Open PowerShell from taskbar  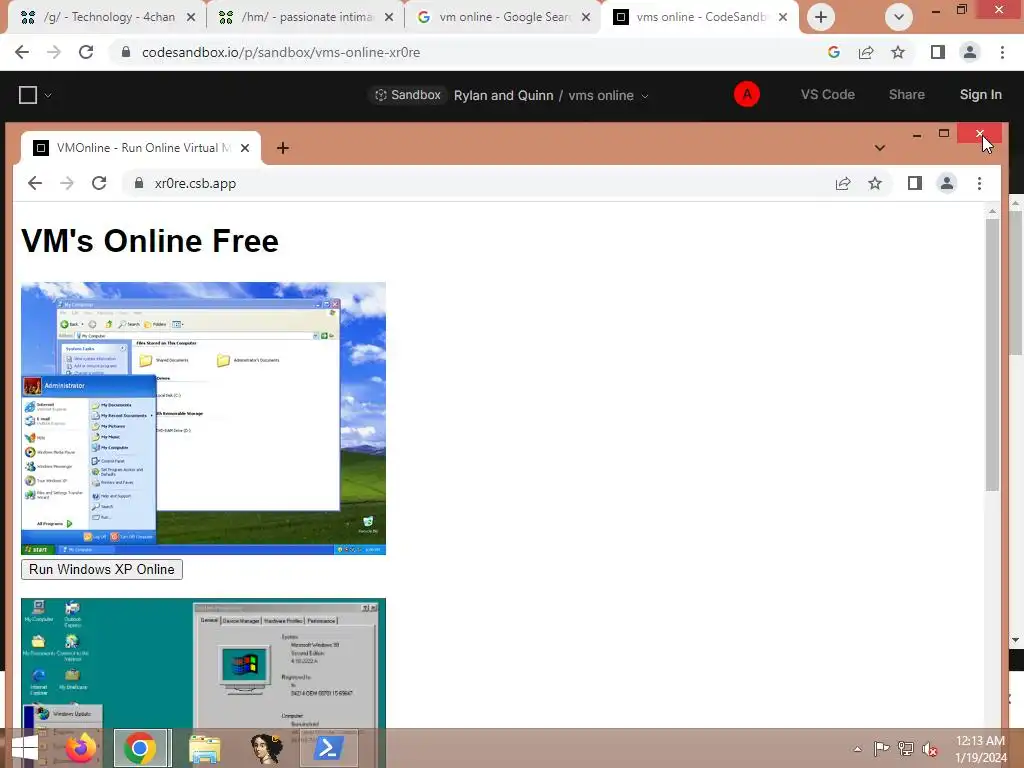click(x=328, y=748)
